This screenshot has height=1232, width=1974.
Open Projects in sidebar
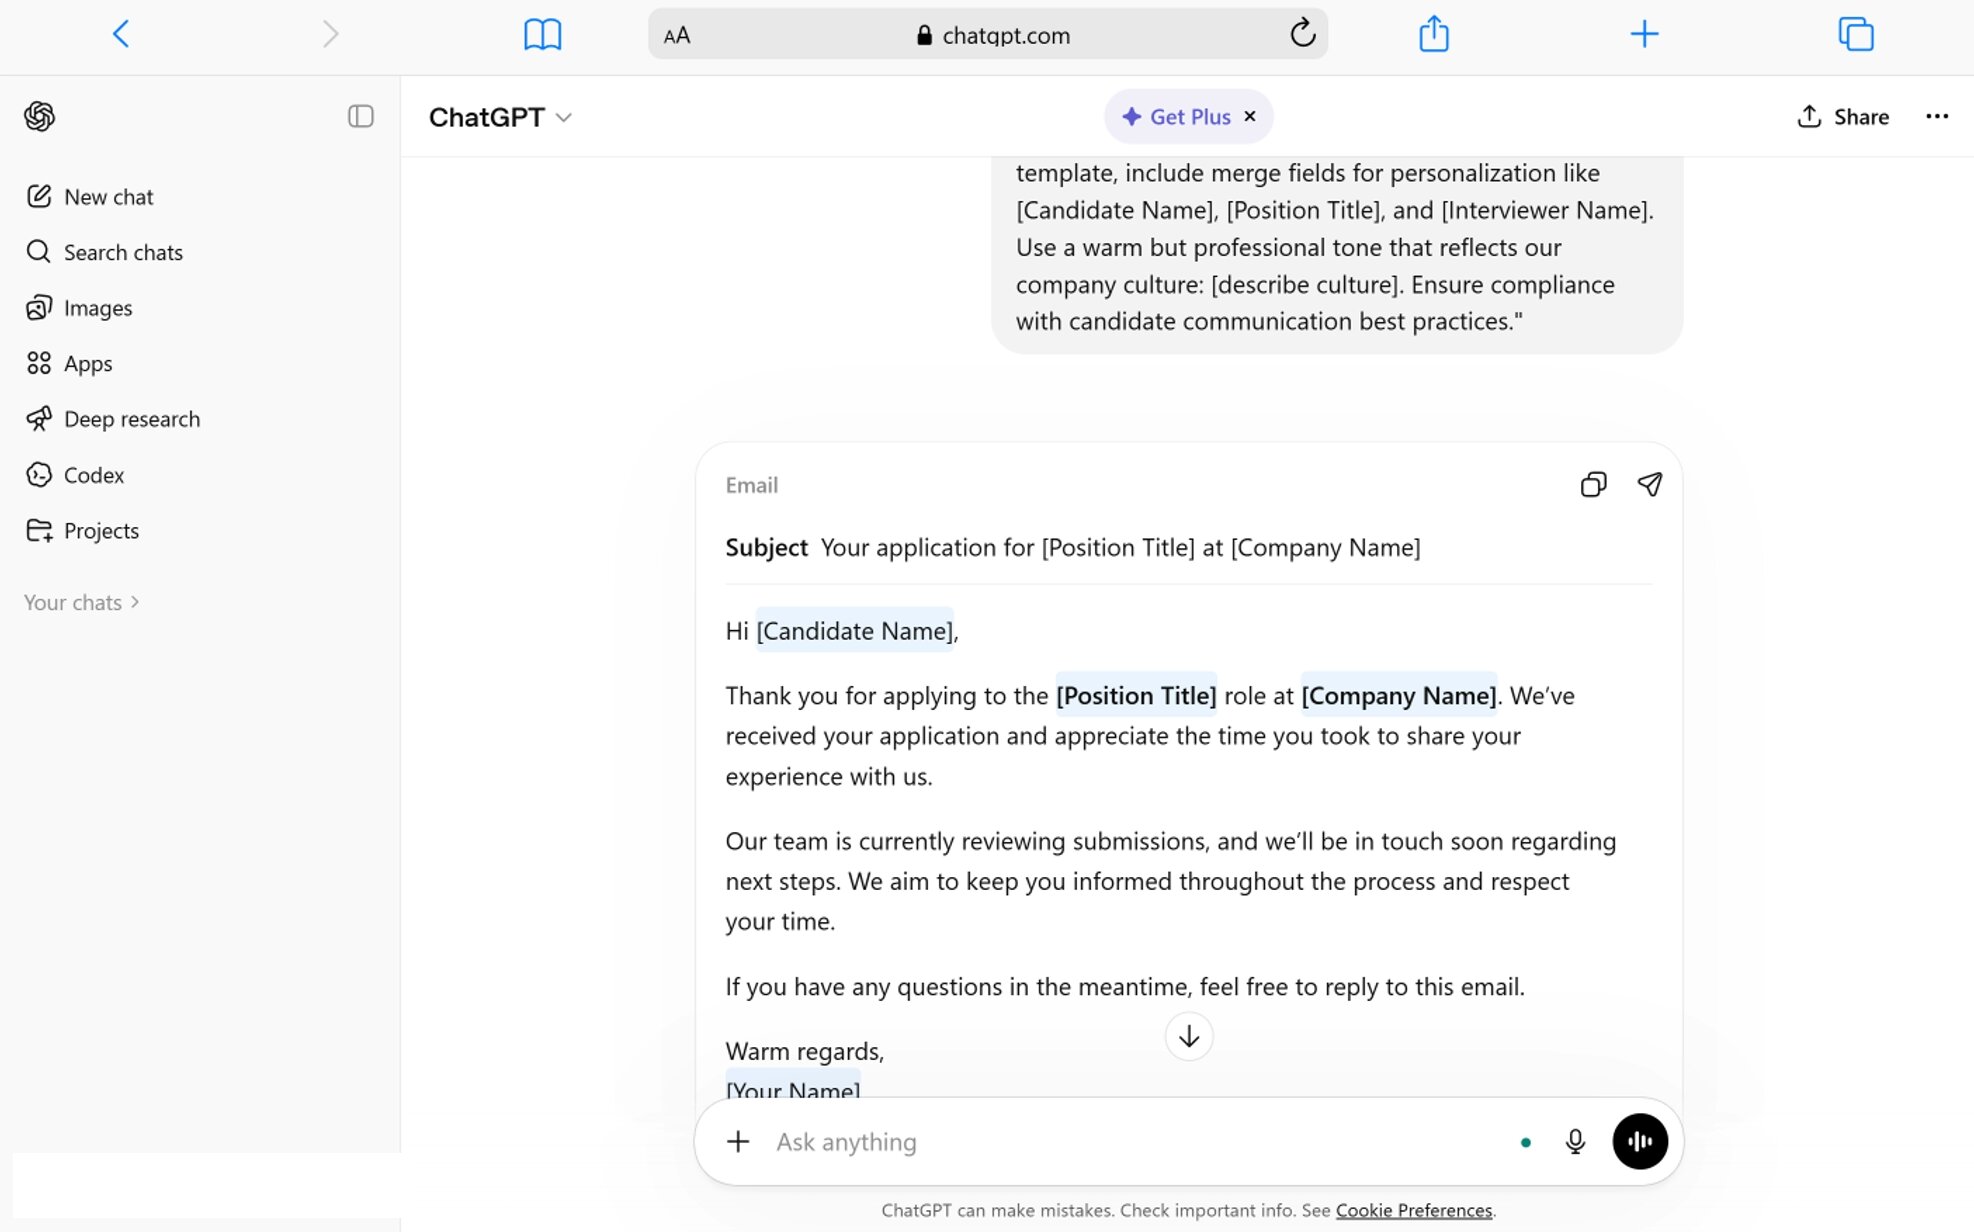(82, 531)
